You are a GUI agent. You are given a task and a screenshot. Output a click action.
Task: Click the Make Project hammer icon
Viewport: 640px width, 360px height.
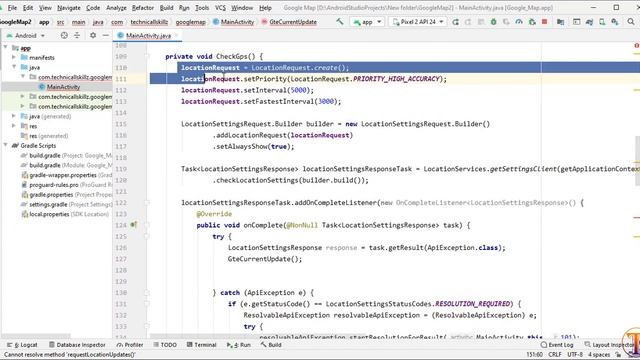click(340, 22)
